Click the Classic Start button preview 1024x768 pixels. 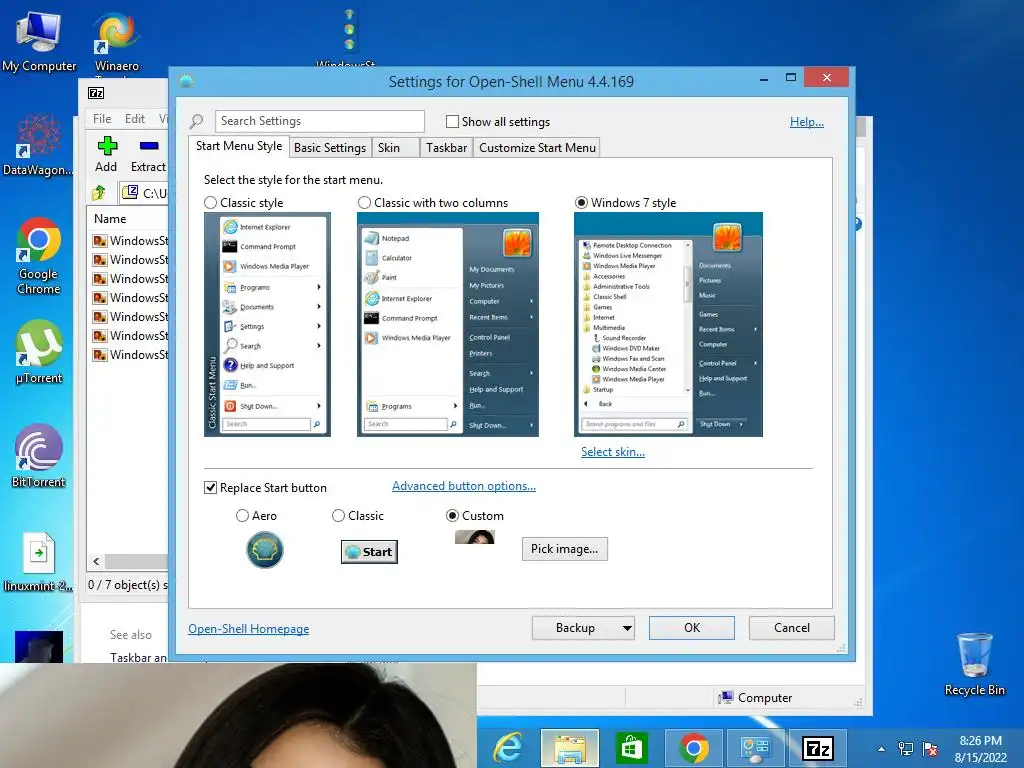tap(369, 552)
